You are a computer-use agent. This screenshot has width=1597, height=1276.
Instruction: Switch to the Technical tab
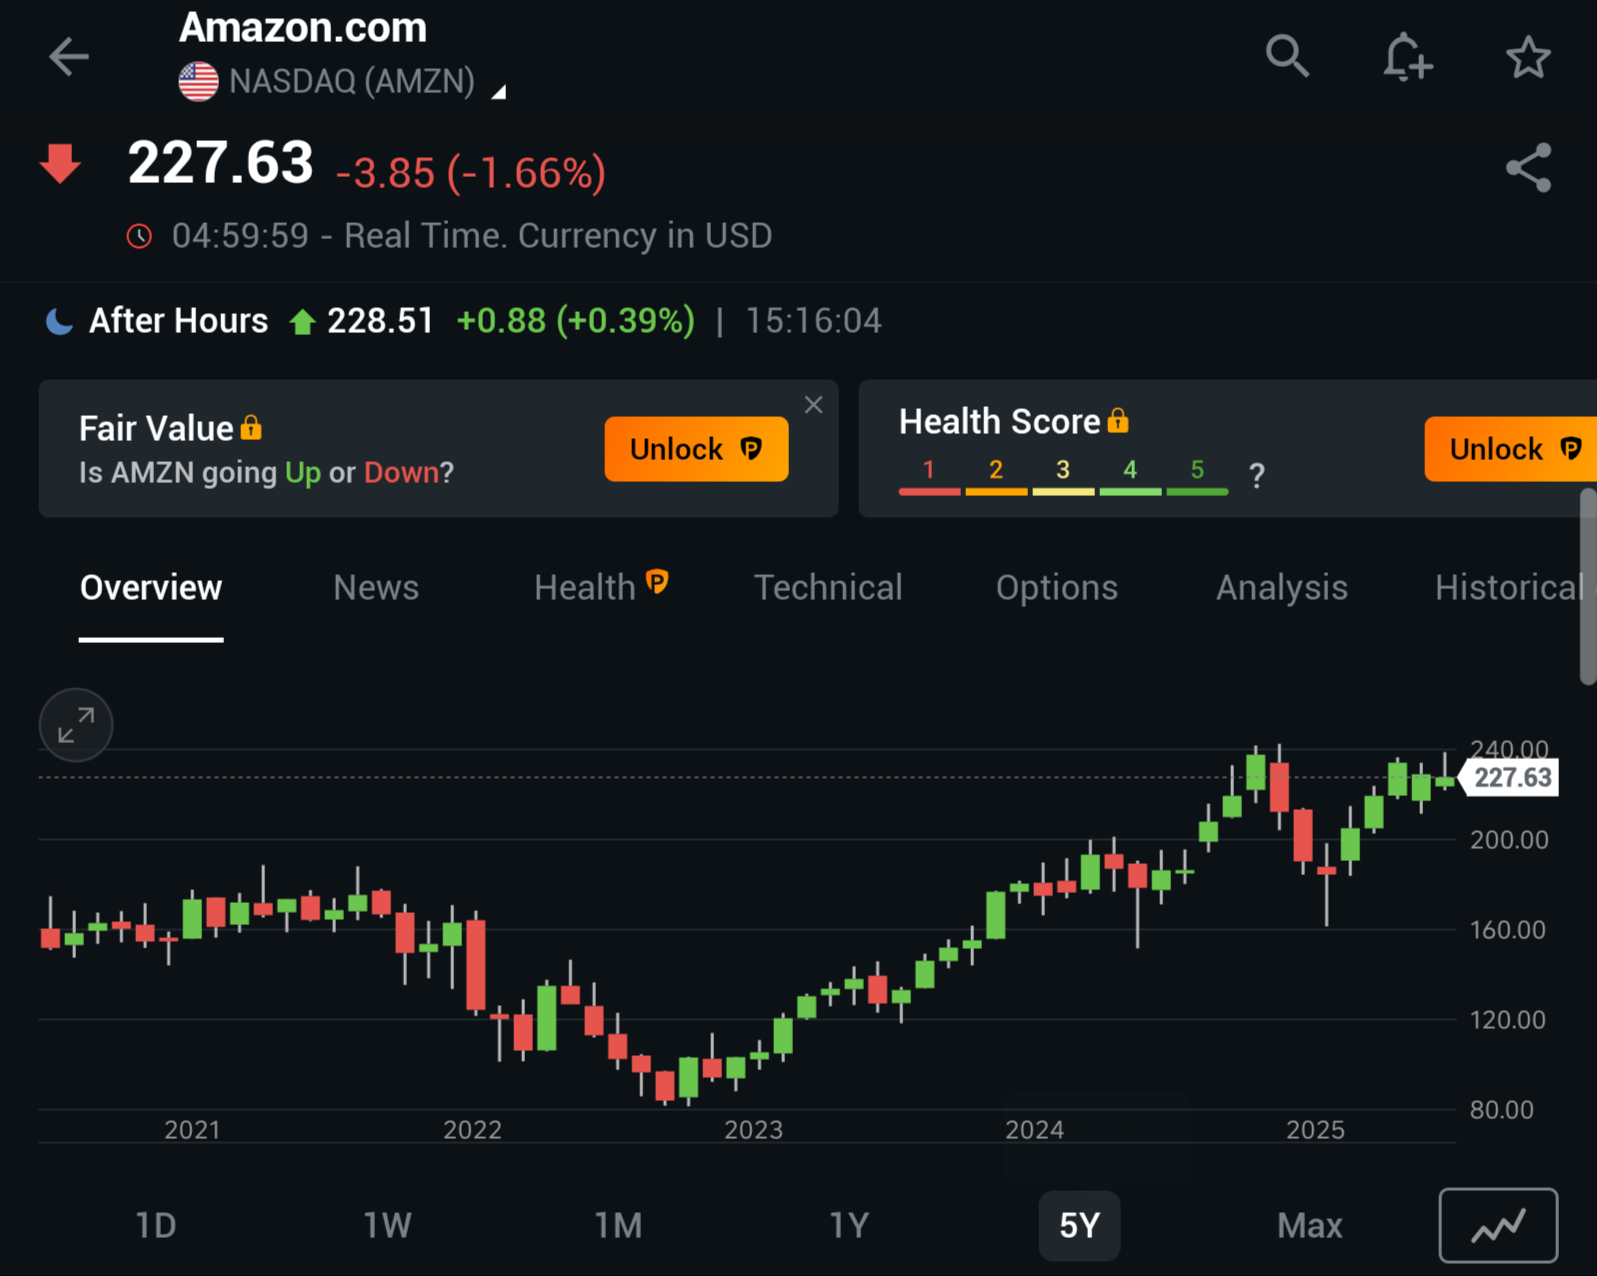point(828,588)
